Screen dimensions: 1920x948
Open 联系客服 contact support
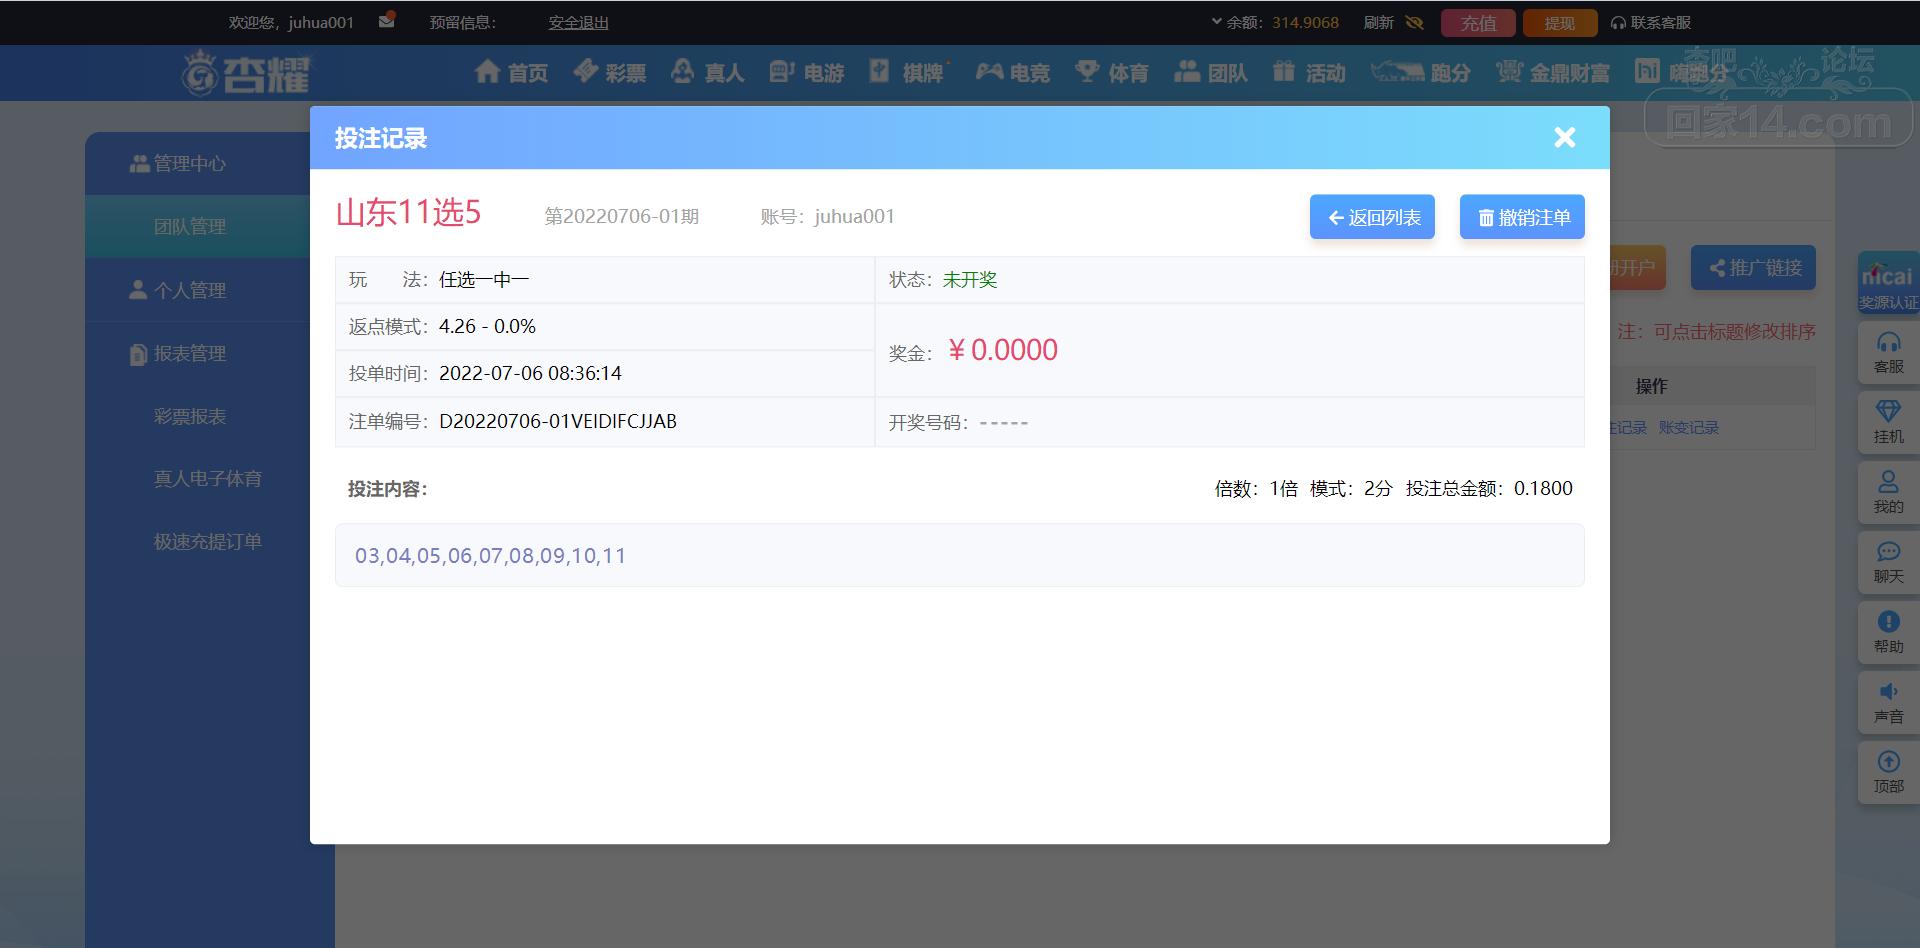click(x=1651, y=22)
